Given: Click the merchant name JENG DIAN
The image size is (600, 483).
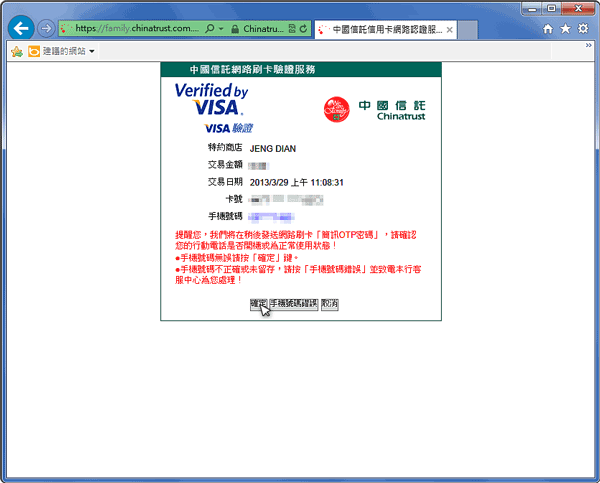Looking at the screenshot, I should pos(273,148).
